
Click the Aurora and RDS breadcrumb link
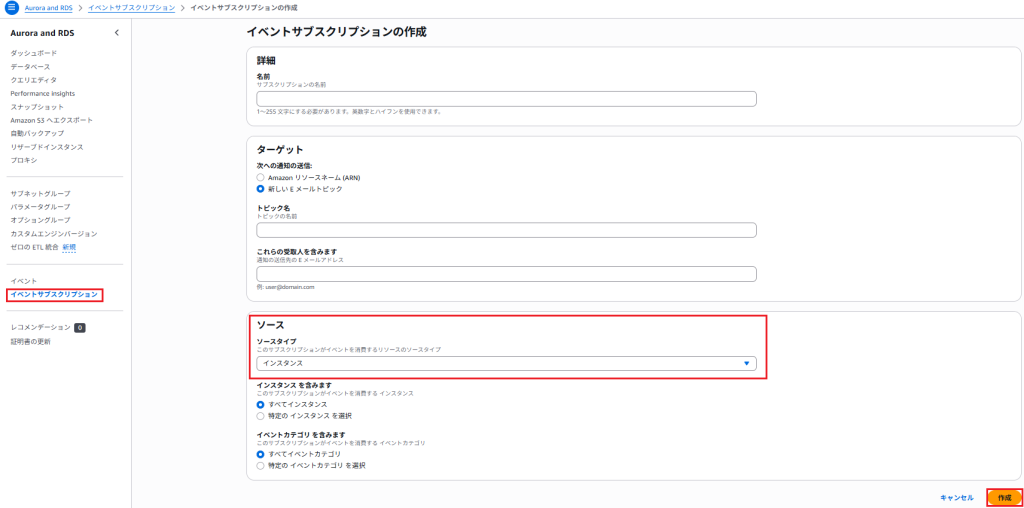49,8
